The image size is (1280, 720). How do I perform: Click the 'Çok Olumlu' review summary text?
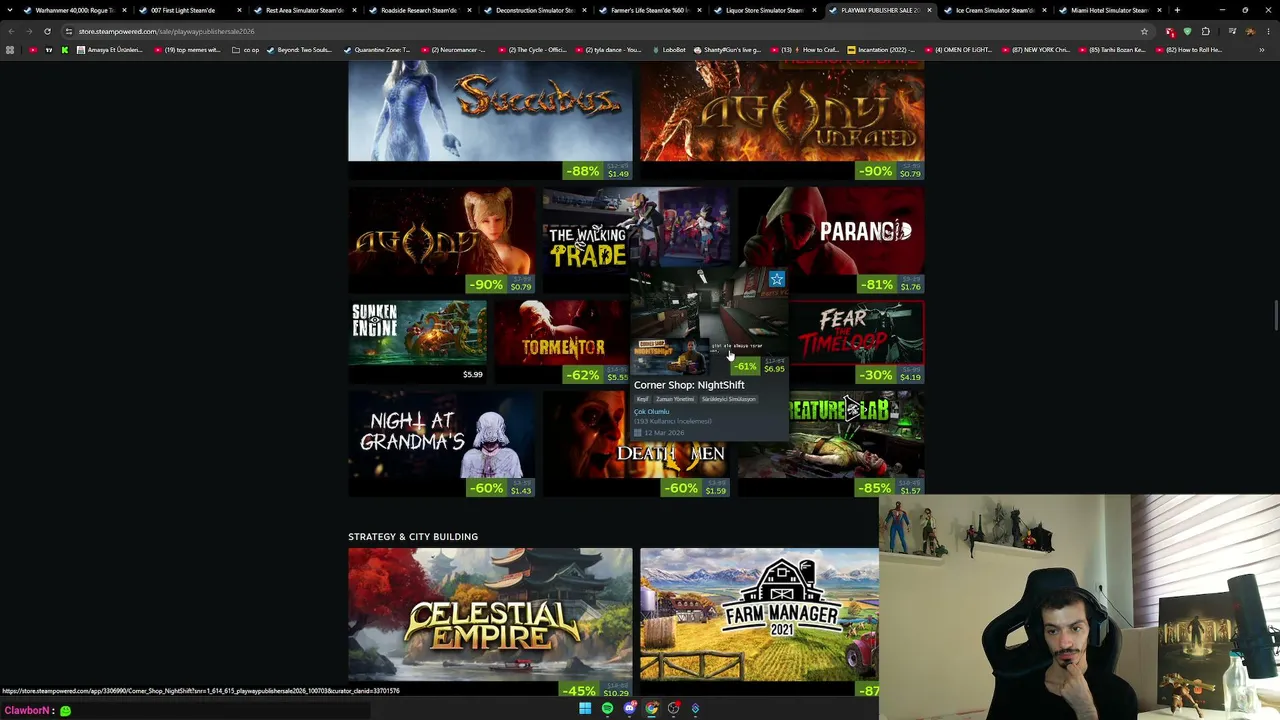pos(651,412)
